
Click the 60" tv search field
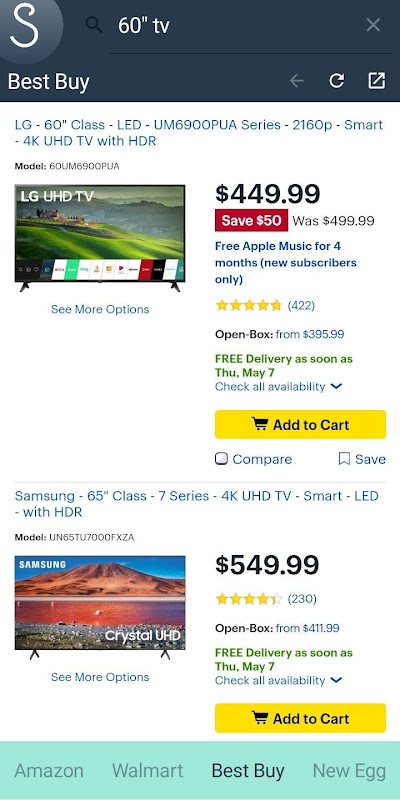pyautogui.click(x=240, y=26)
